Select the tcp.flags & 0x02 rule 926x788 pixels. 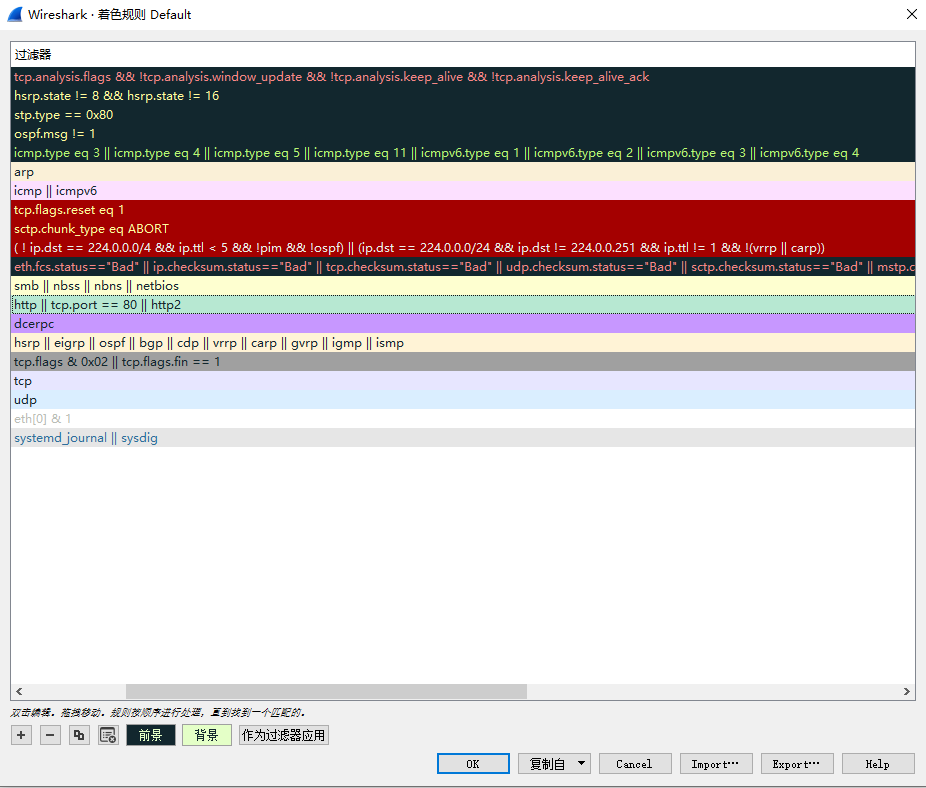[463, 362]
